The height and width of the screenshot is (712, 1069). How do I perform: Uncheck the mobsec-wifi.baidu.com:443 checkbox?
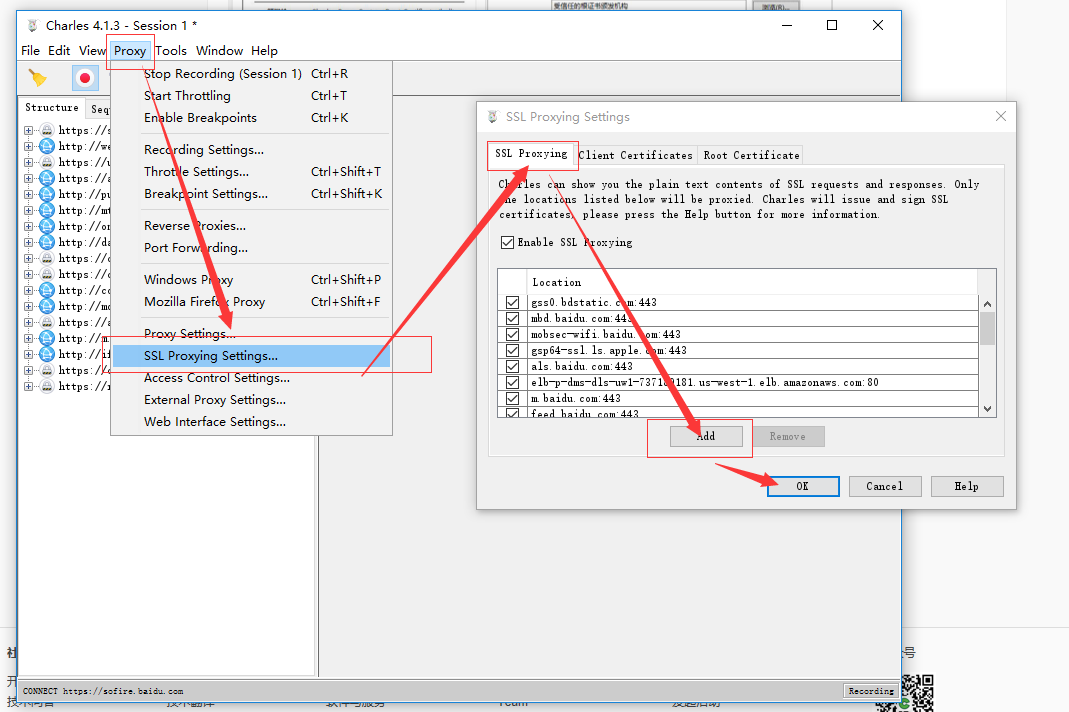click(513, 334)
